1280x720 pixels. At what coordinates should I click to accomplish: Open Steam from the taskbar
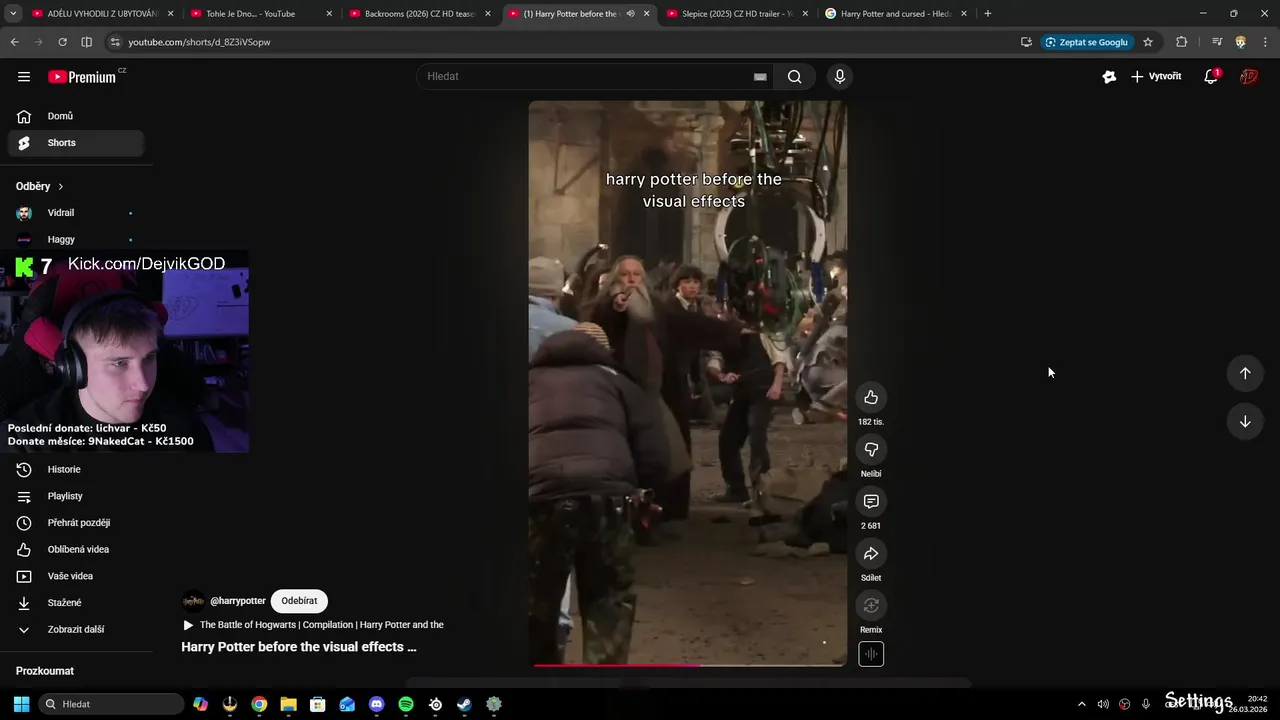coord(464,704)
